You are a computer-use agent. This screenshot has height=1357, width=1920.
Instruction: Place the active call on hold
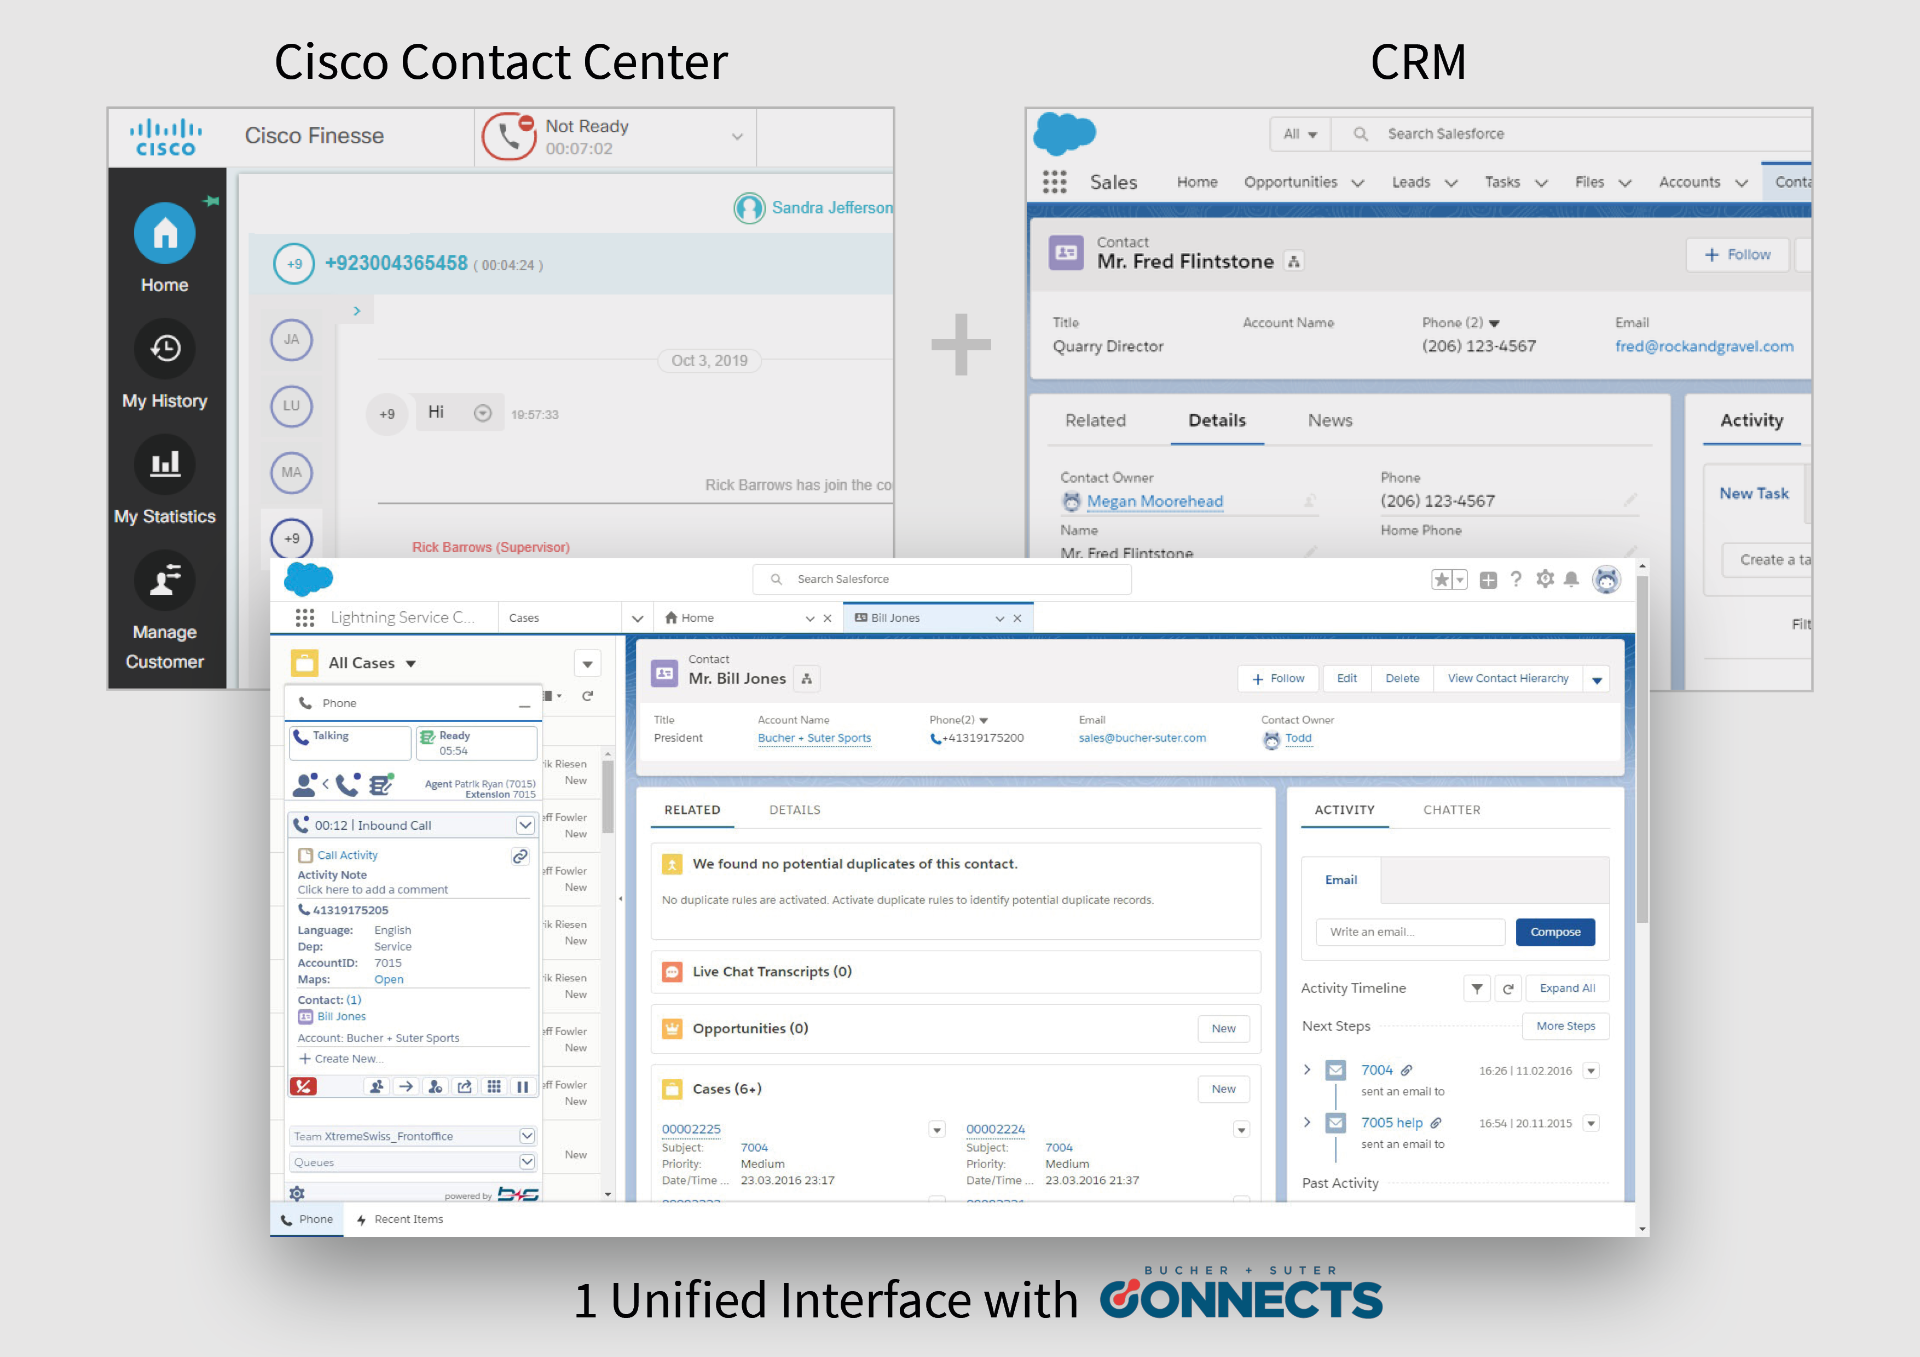[x=523, y=1086]
